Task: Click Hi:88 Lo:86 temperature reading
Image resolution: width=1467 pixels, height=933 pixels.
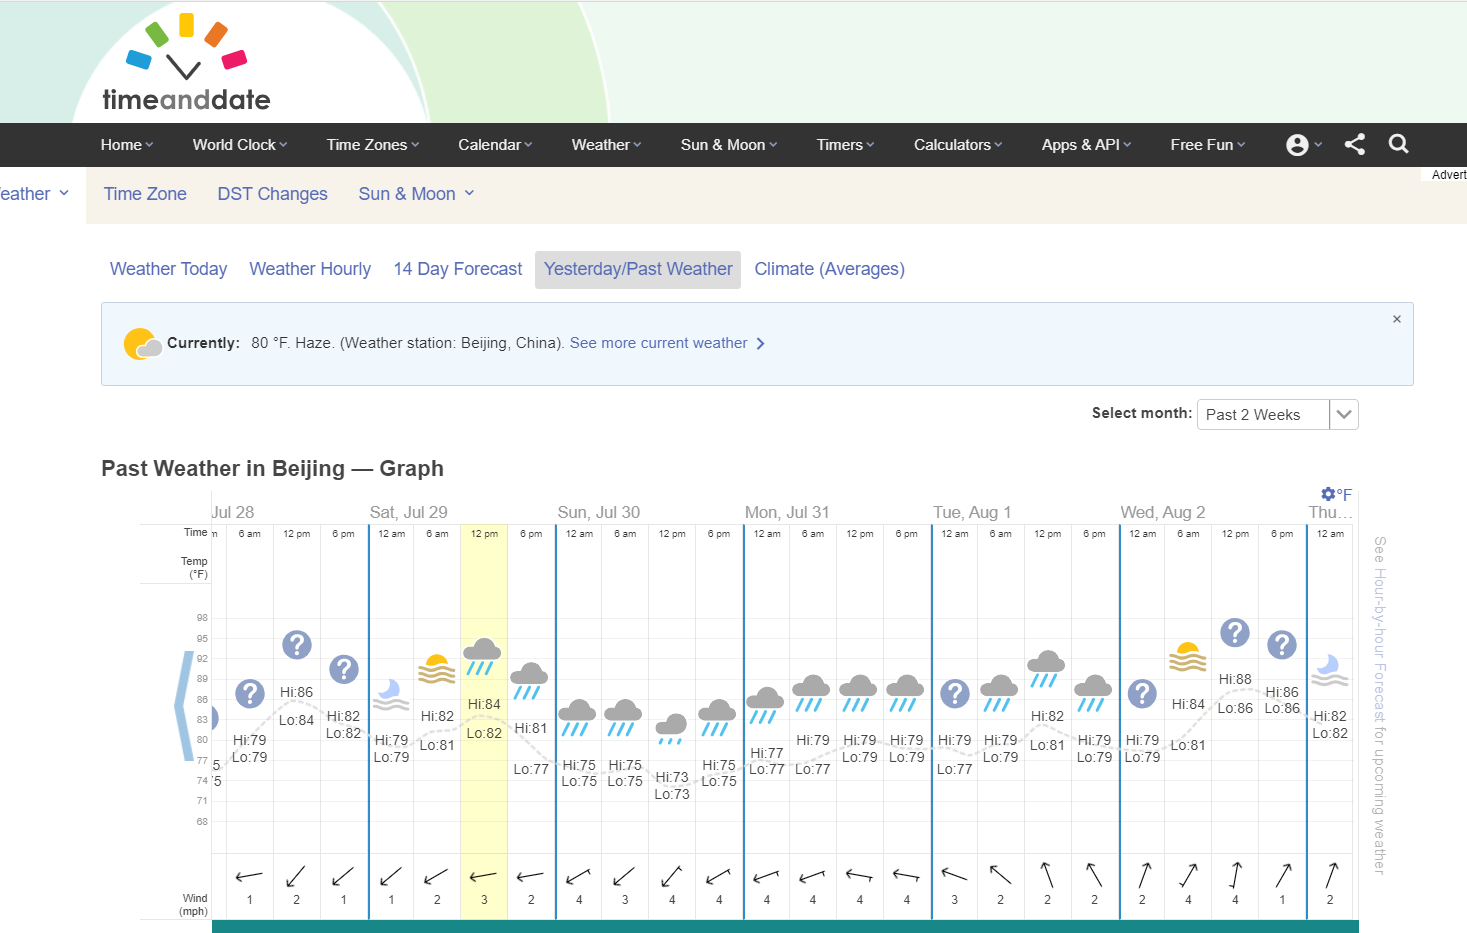Action: (x=1235, y=693)
